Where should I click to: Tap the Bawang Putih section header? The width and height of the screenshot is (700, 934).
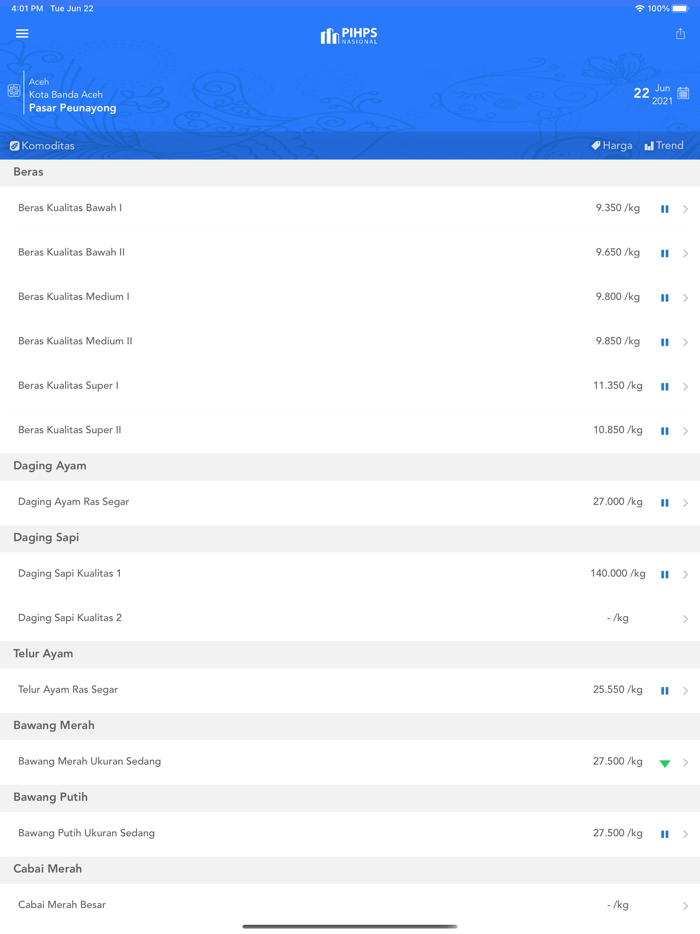click(350, 798)
